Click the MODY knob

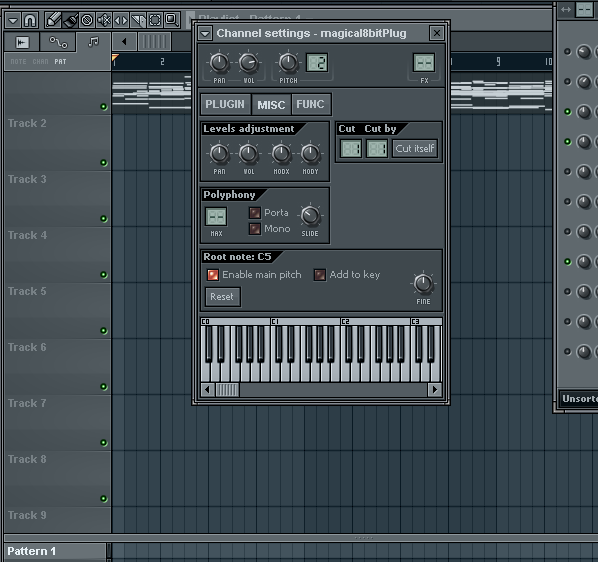point(310,154)
